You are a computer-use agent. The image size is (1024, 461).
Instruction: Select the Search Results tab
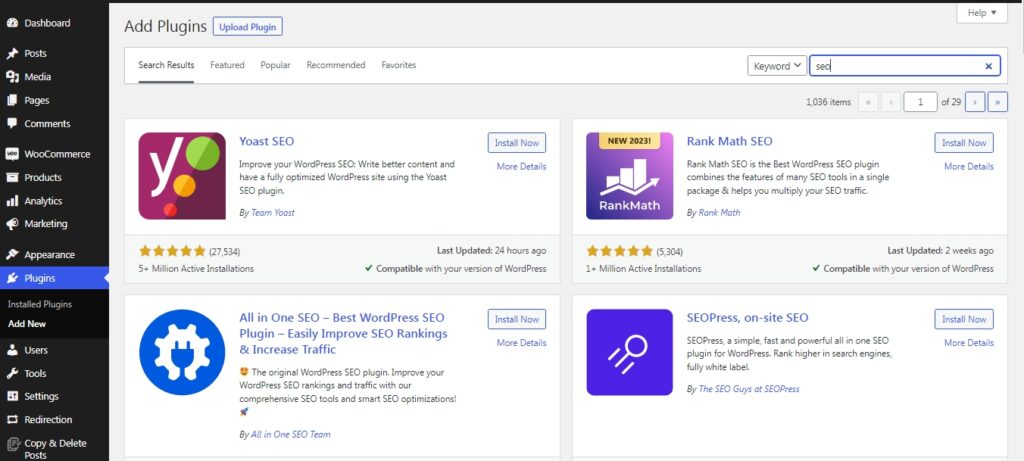point(166,65)
